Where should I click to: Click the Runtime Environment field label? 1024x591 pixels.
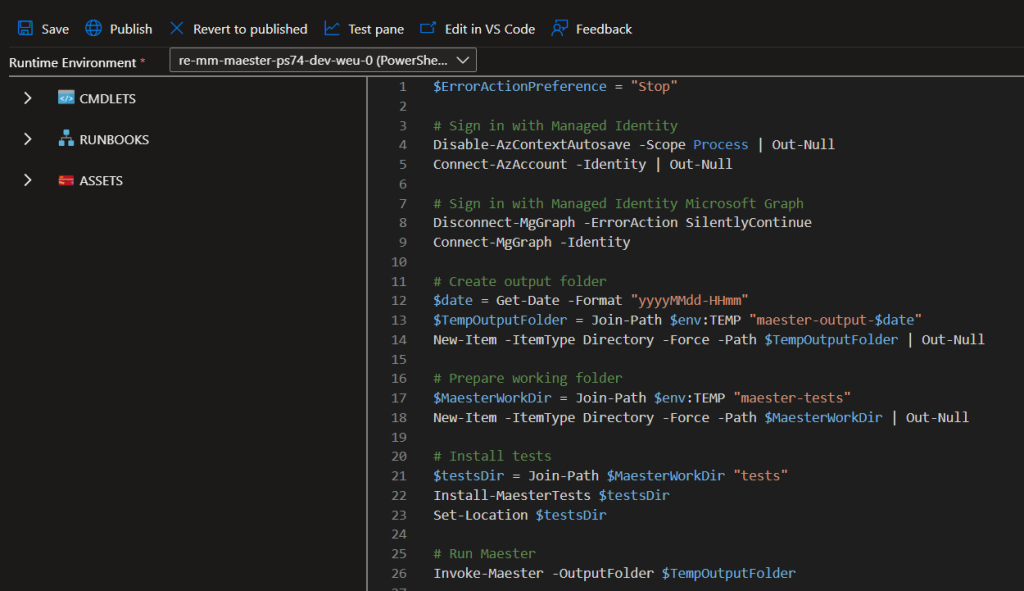coord(72,63)
